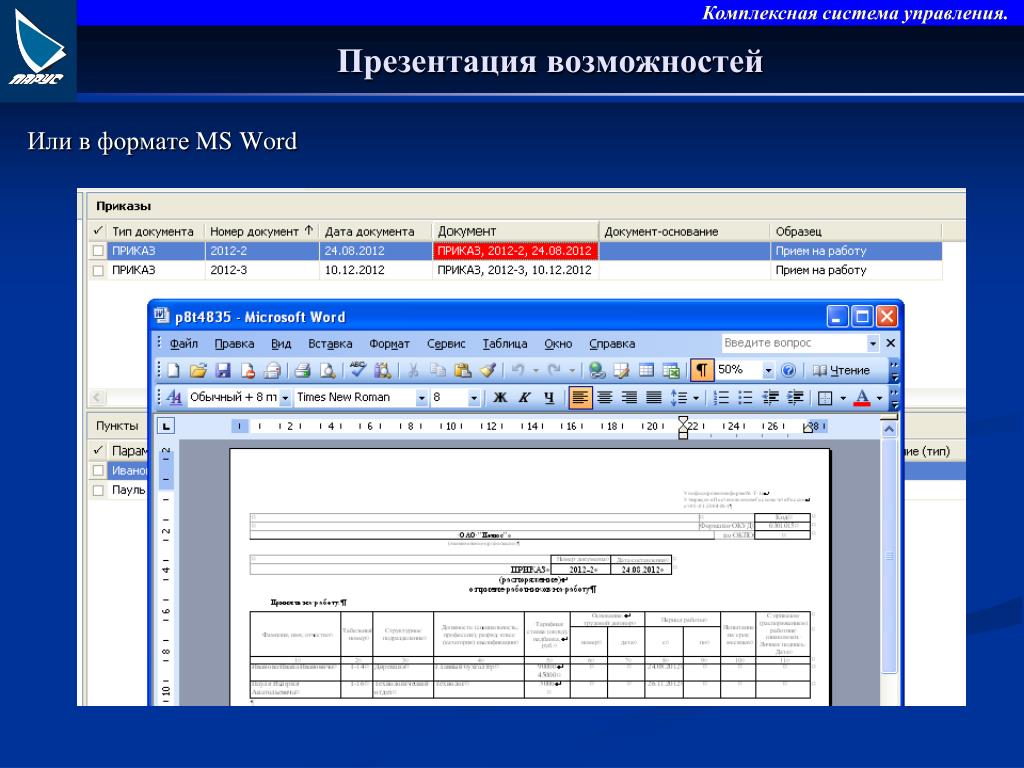Toggle underline Ч formatting

coord(549,397)
